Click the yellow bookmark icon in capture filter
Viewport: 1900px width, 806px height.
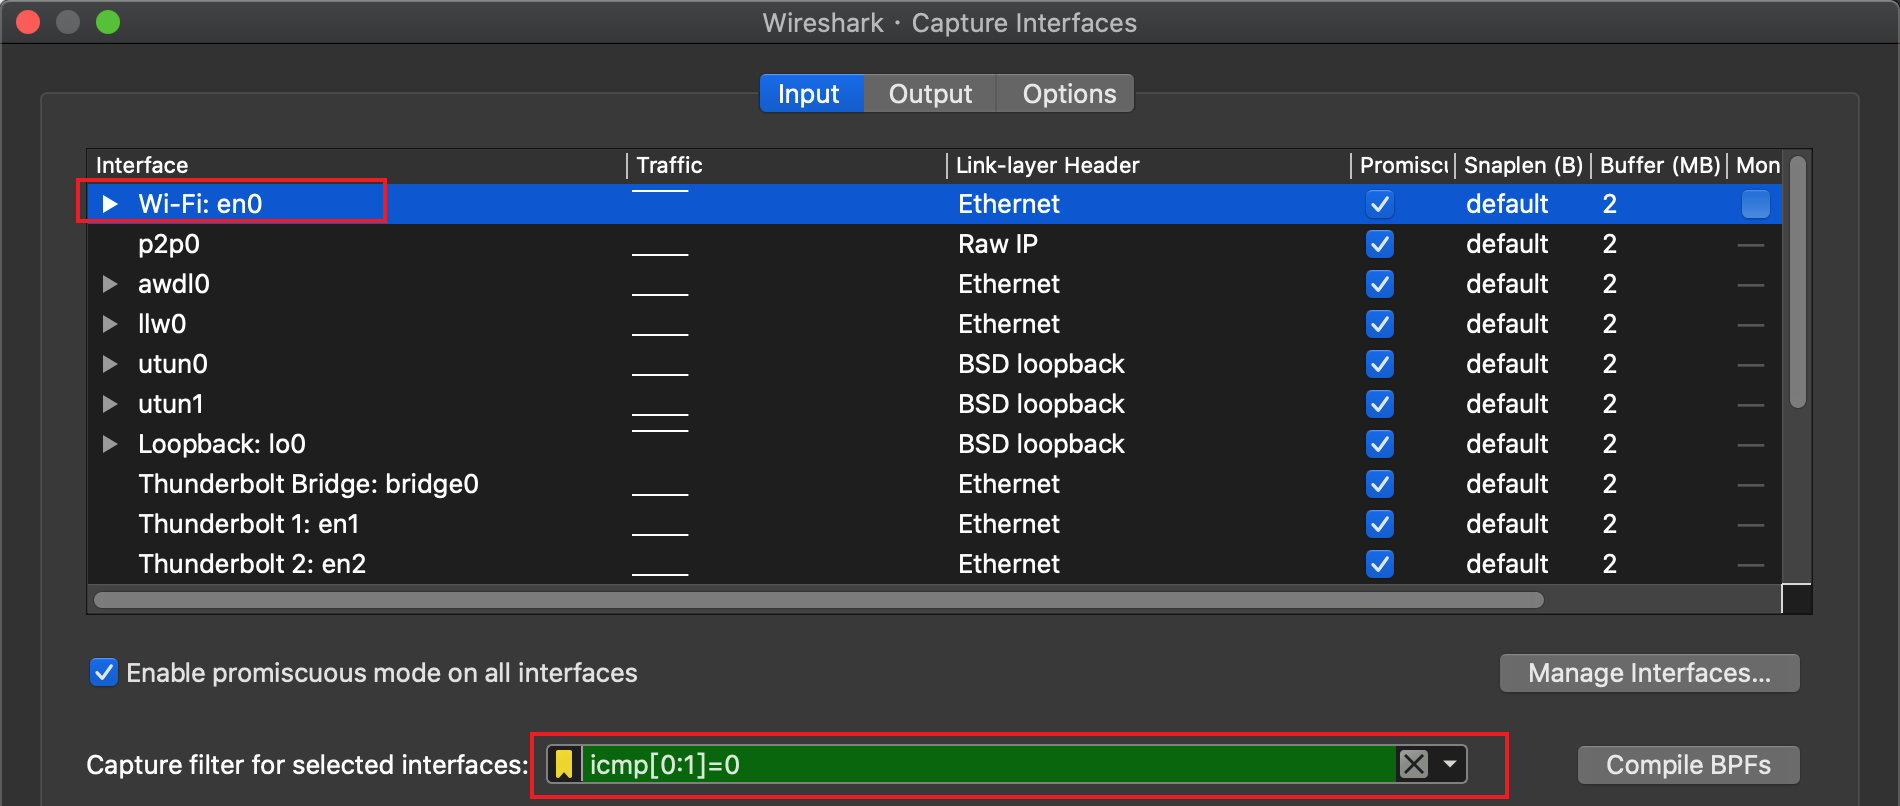[x=564, y=765]
